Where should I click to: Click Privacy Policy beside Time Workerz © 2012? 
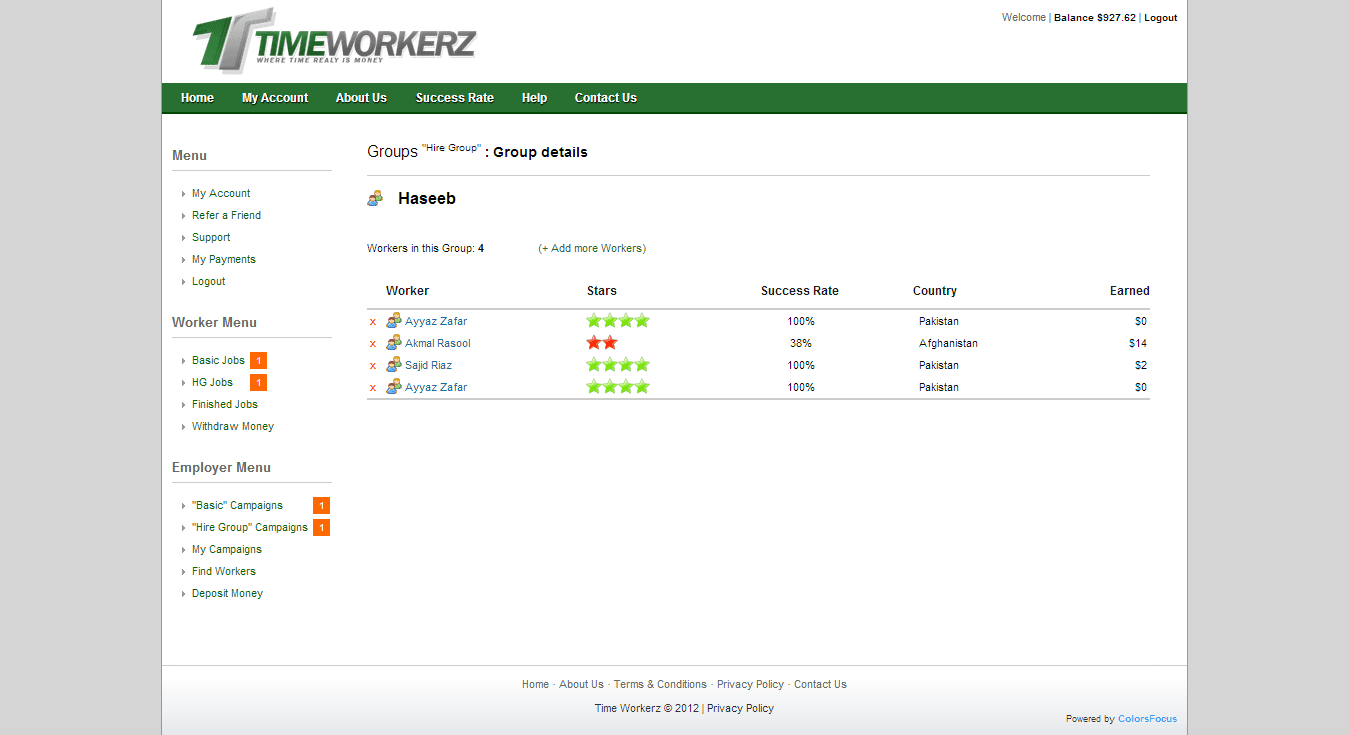click(740, 709)
